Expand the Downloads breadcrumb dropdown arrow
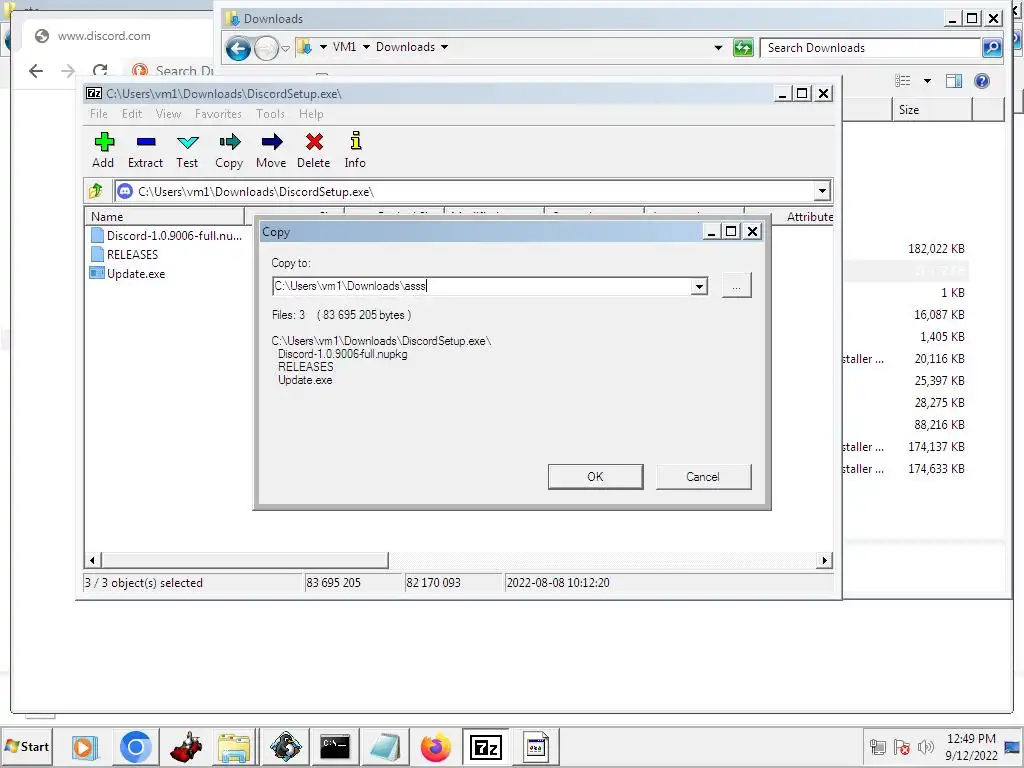Viewport: 1024px width, 768px height. click(445, 47)
